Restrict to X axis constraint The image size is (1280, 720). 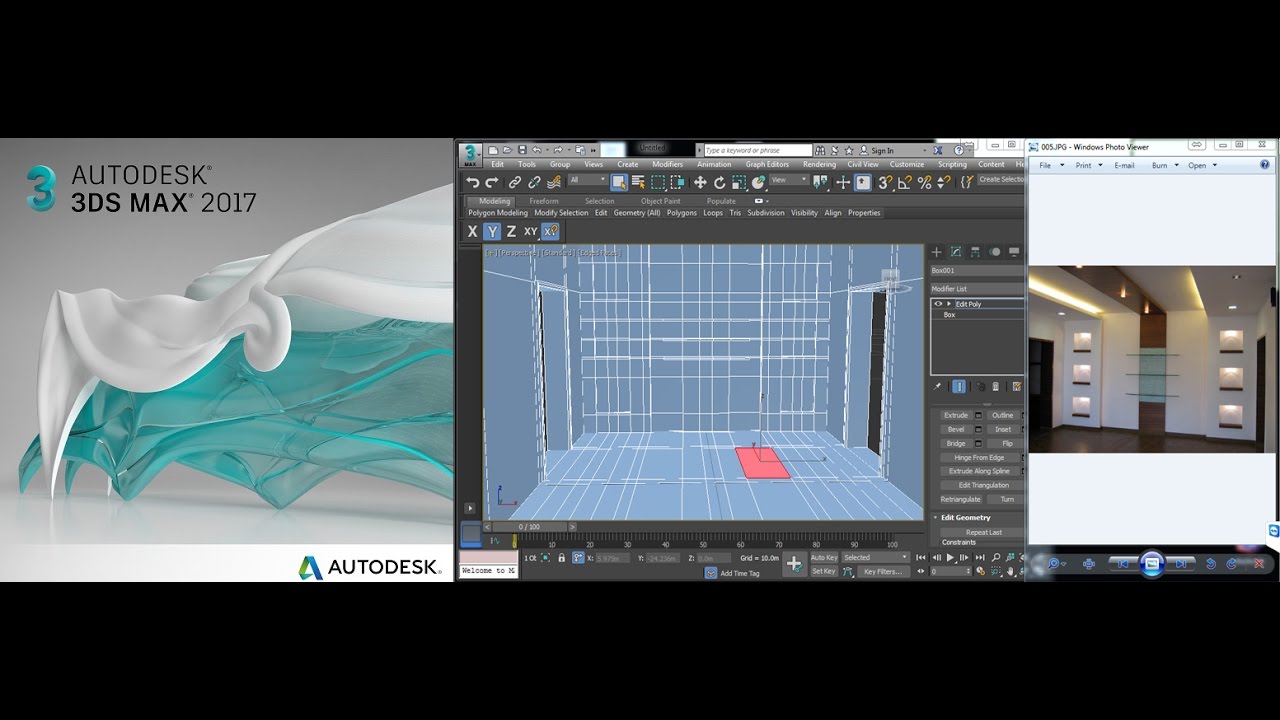(473, 231)
